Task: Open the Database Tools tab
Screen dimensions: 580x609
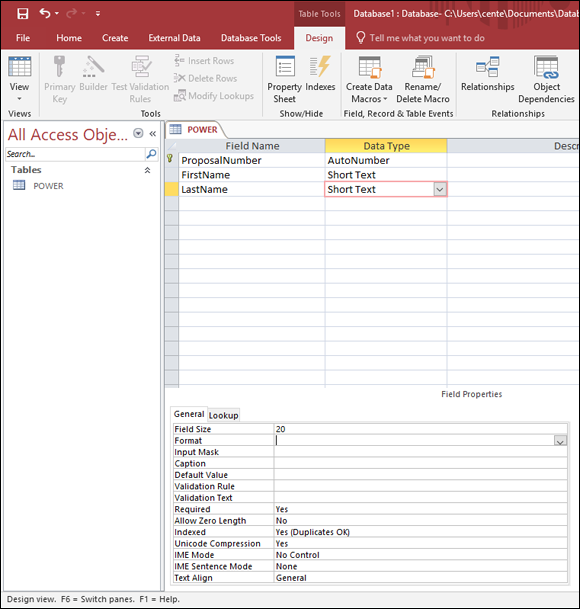Action: 251,38
